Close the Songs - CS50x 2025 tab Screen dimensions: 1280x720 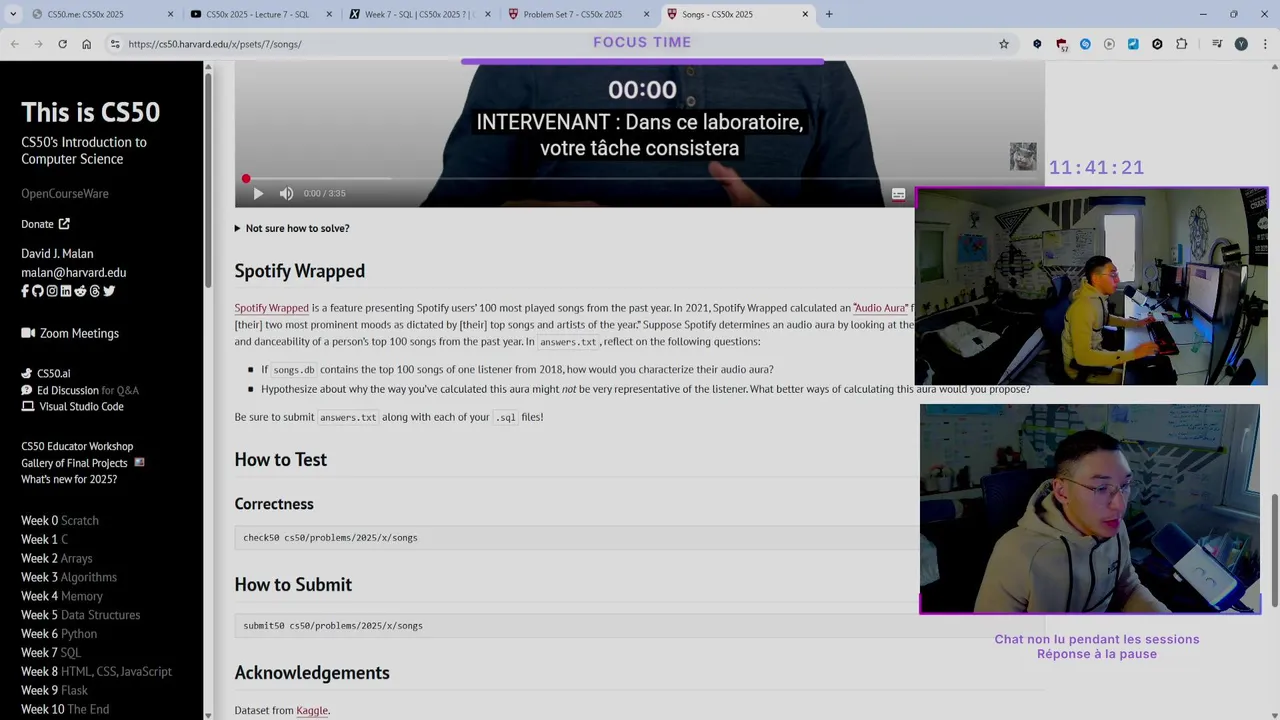(805, 14)
